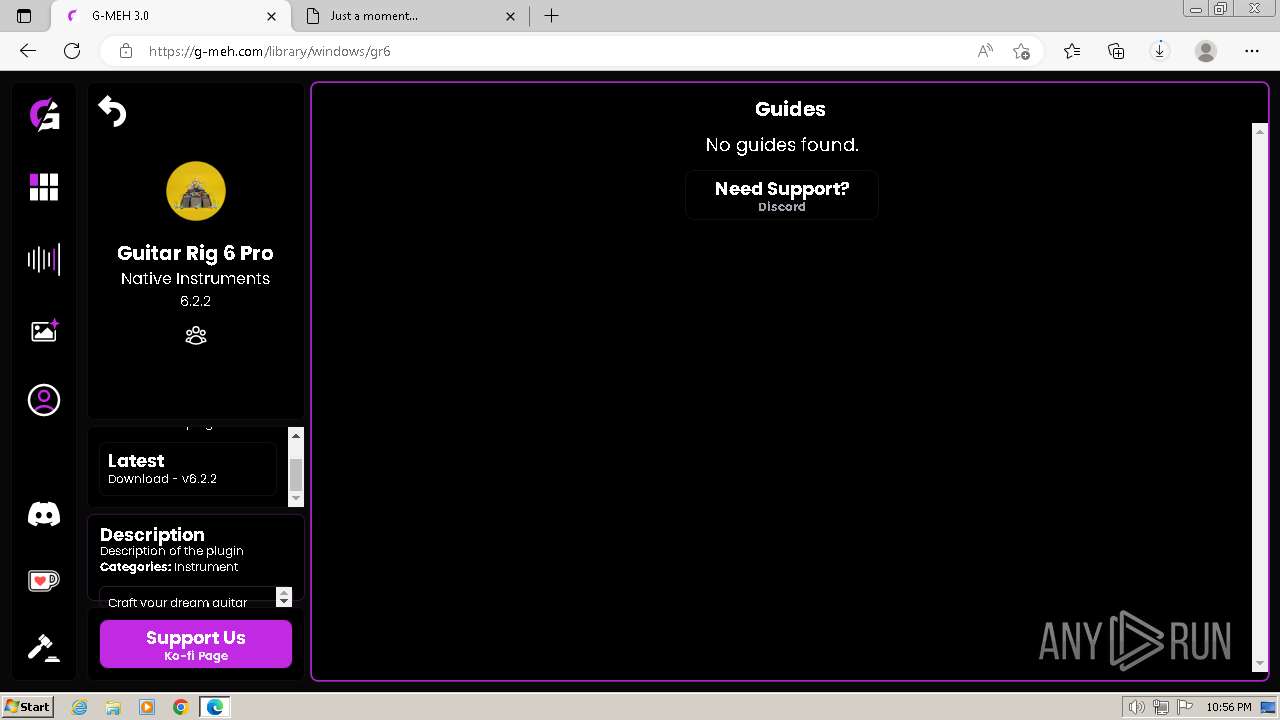Screen dimensions: 1280x720
Task: Click the Guides panel scroll down arrow
Action: click(x=1260, y=664)
